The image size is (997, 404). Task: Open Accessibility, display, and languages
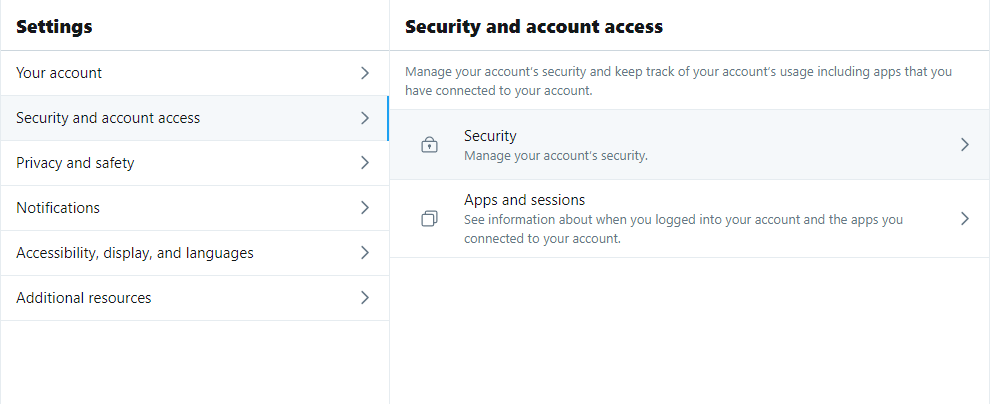tap(135, 253)
